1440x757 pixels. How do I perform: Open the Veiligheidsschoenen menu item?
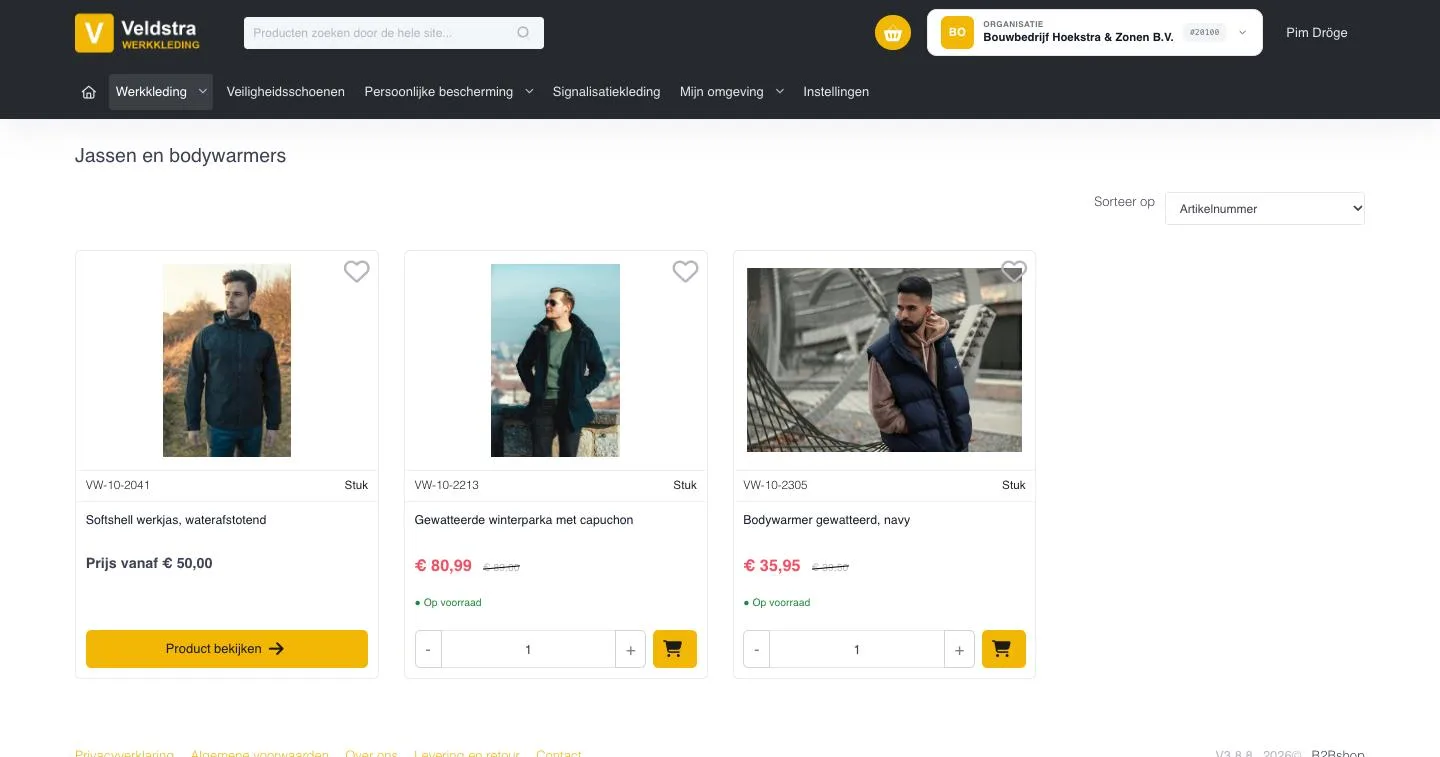coord(286,92)
